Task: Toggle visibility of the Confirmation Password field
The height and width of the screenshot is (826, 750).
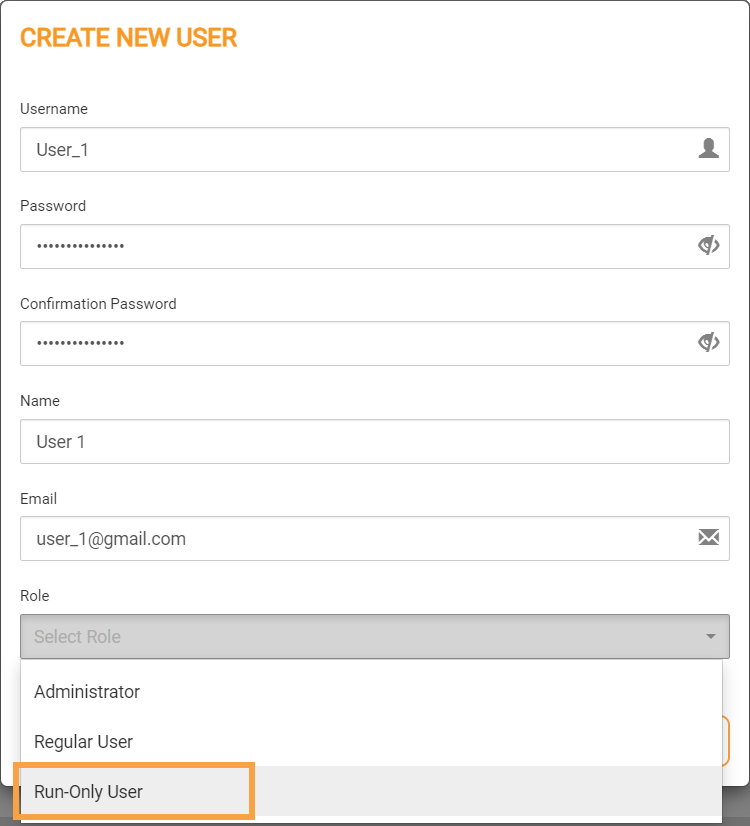Action: click(x=708, y=343)
